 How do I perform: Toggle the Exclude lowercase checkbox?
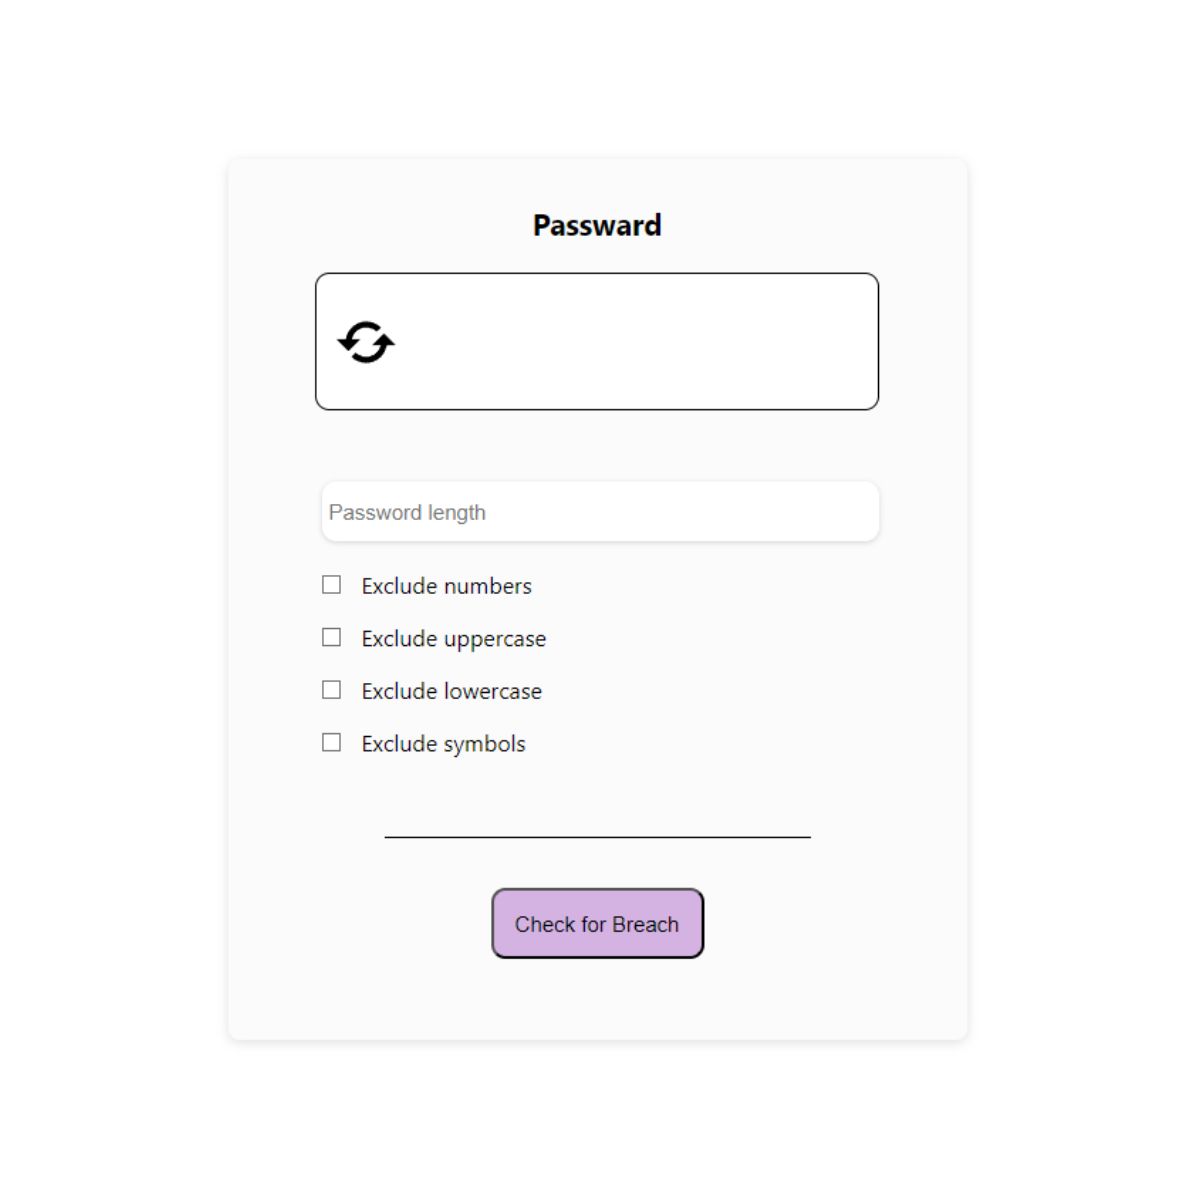(331, 690)
